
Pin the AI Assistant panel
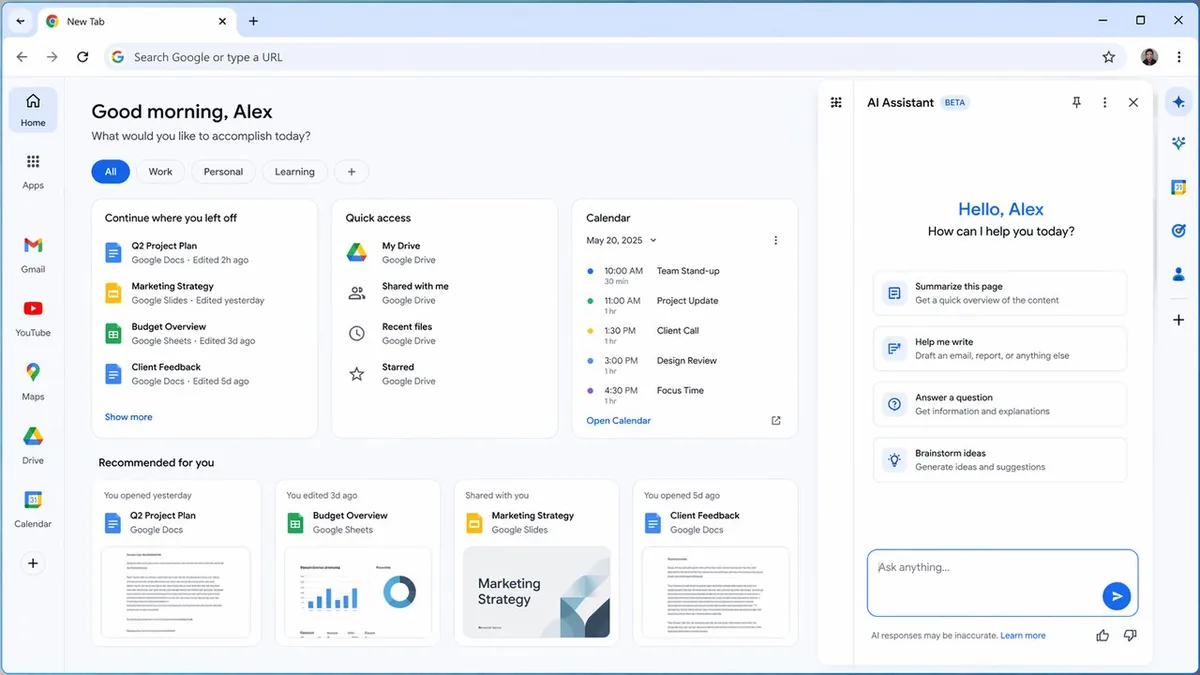[1076, 102]
